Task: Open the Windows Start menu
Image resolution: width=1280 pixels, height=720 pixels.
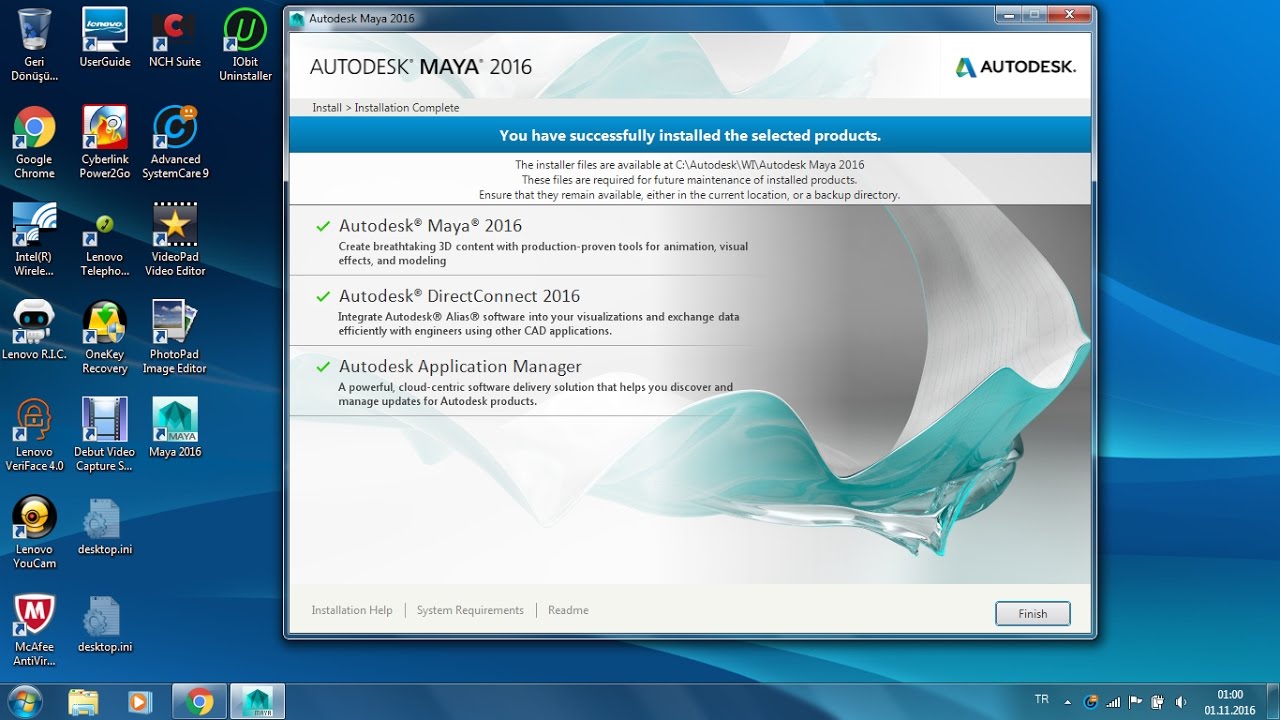Action: click(x=26, y=702)
